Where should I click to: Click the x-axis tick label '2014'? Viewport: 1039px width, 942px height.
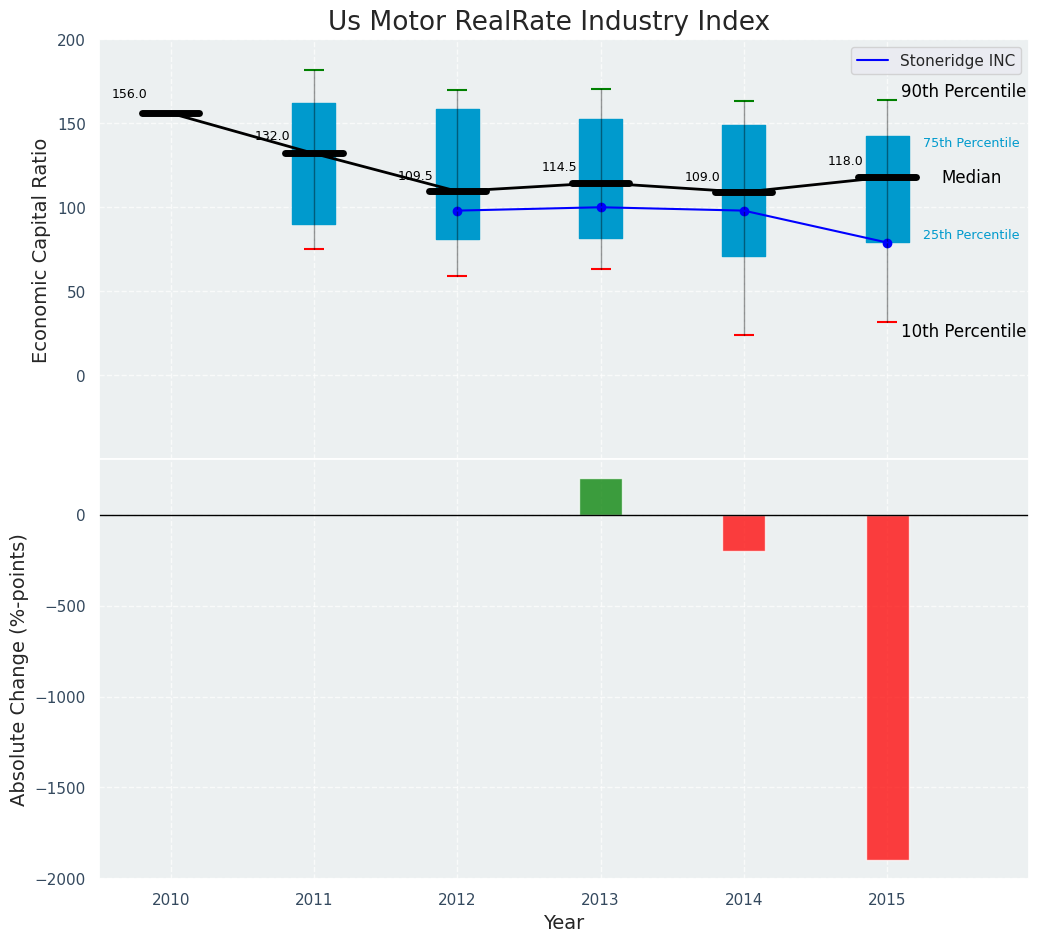[x=743, y=900]
